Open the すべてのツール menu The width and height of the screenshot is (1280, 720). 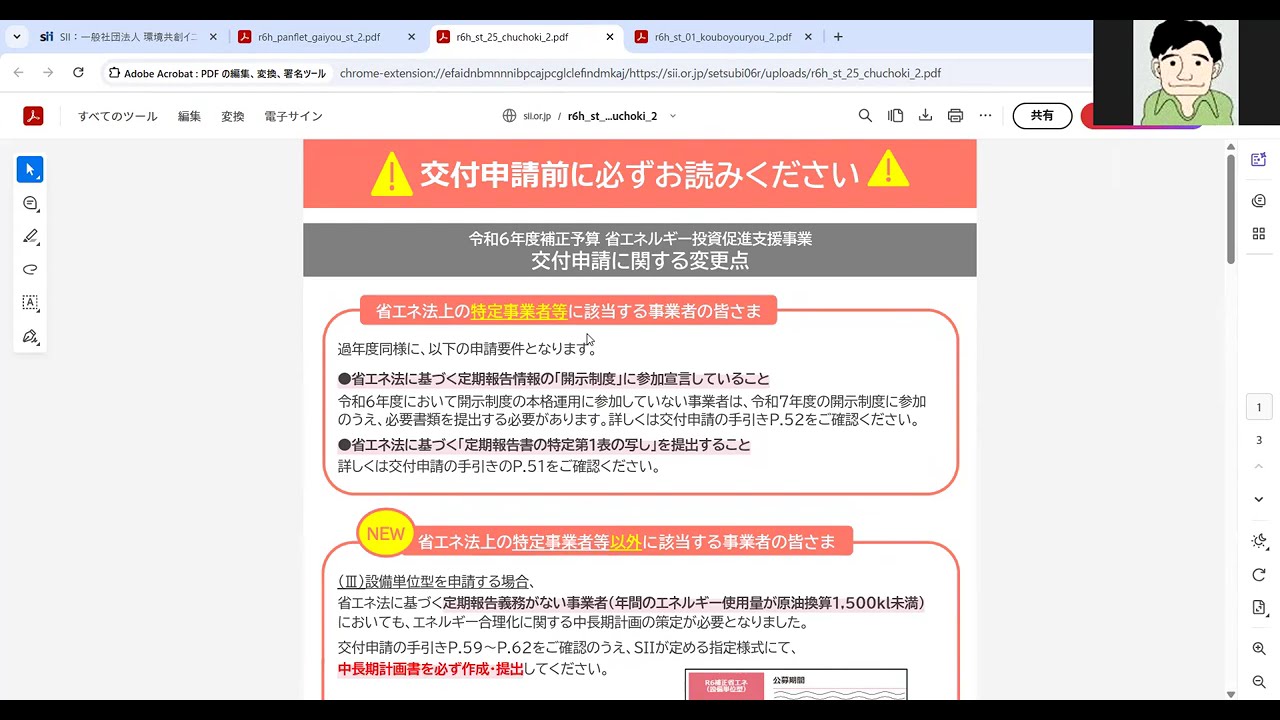(x=117, y=116)
